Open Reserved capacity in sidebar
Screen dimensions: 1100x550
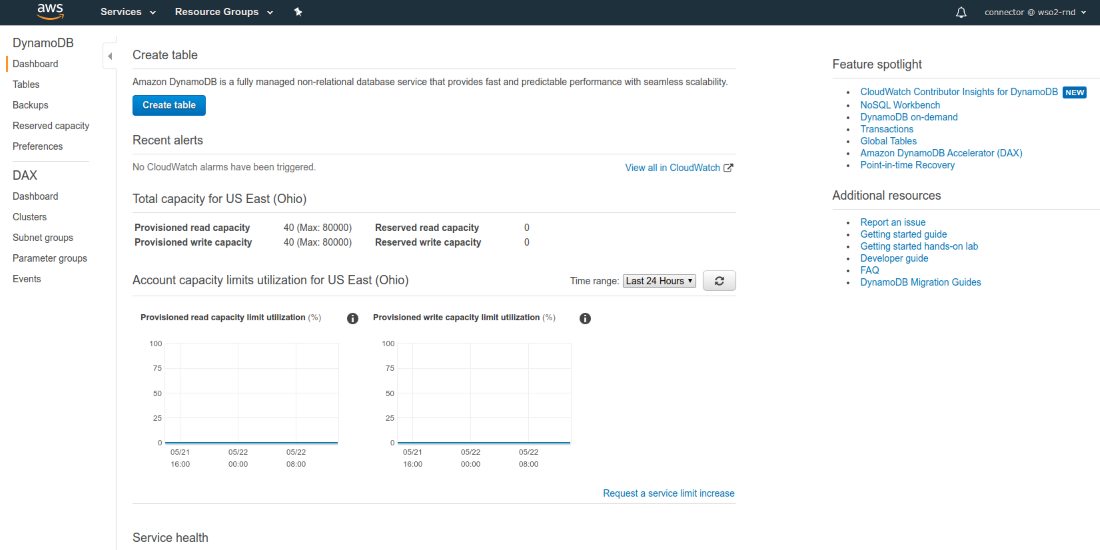(51, 126)
